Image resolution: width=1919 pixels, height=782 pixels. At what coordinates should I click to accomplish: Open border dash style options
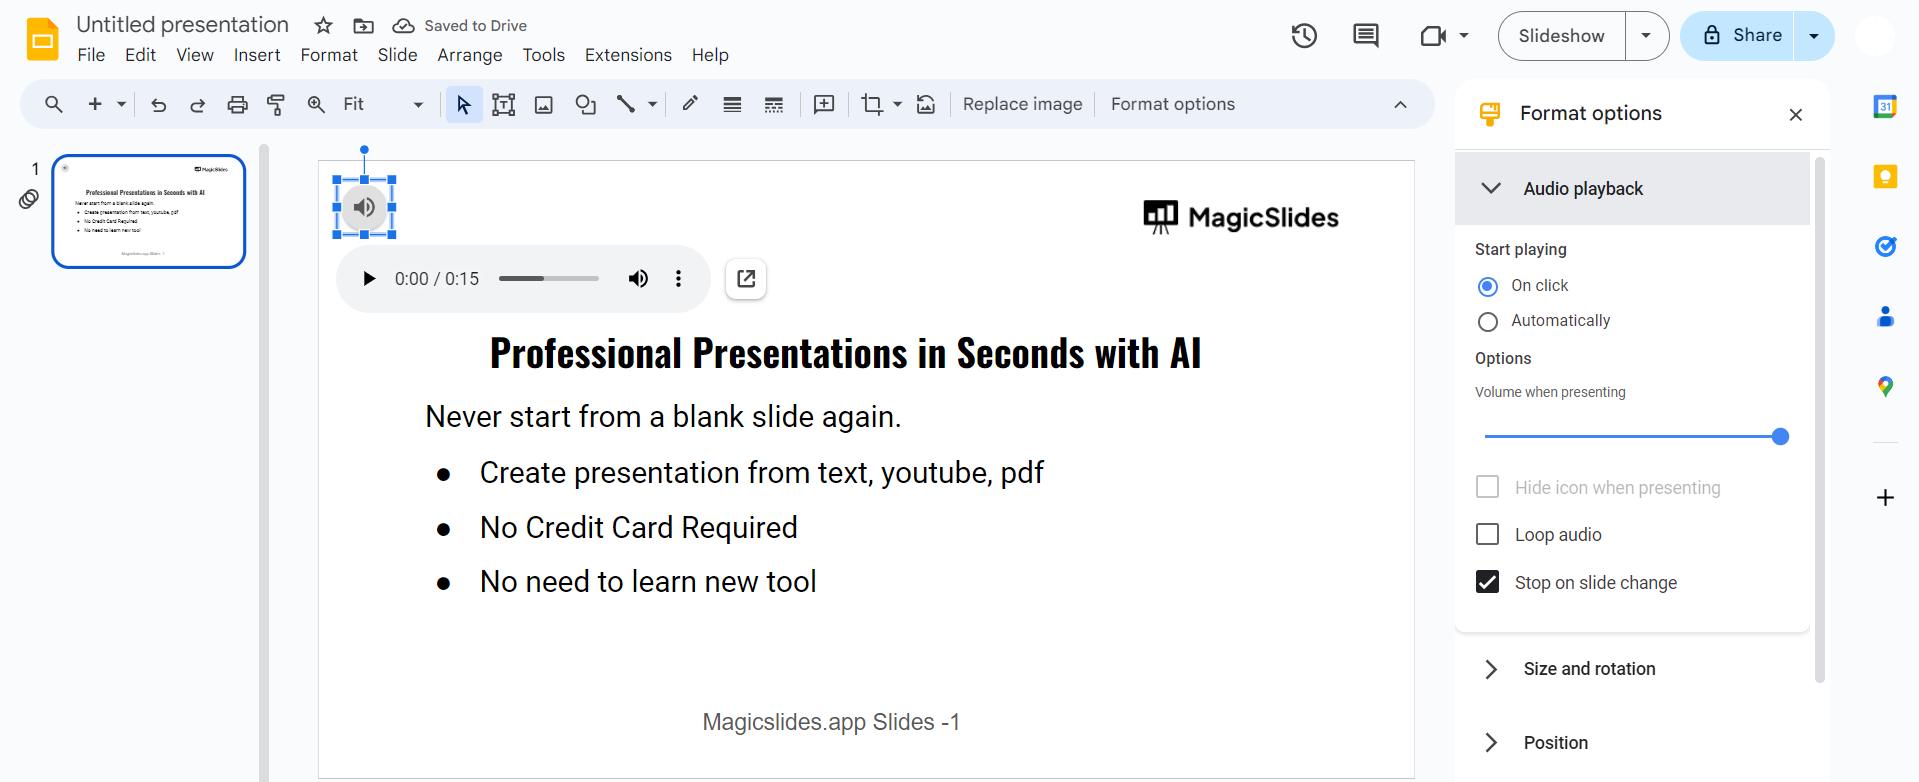[774, 104]
